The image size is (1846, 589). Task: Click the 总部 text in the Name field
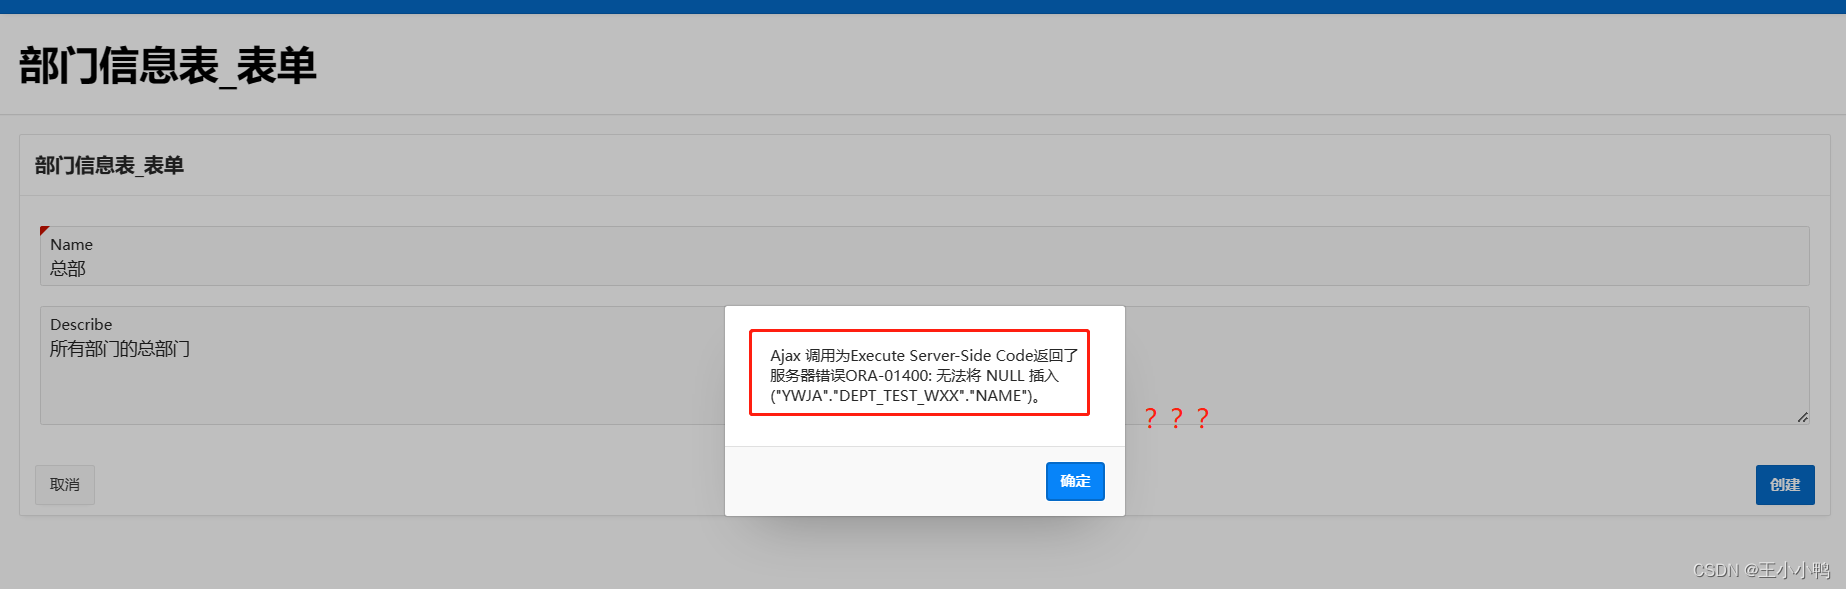pyautogui.click(x=68, y=268)
